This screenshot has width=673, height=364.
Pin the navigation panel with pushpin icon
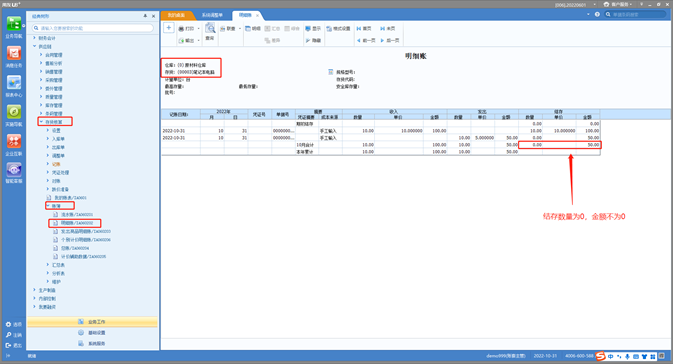pos(145,16)
